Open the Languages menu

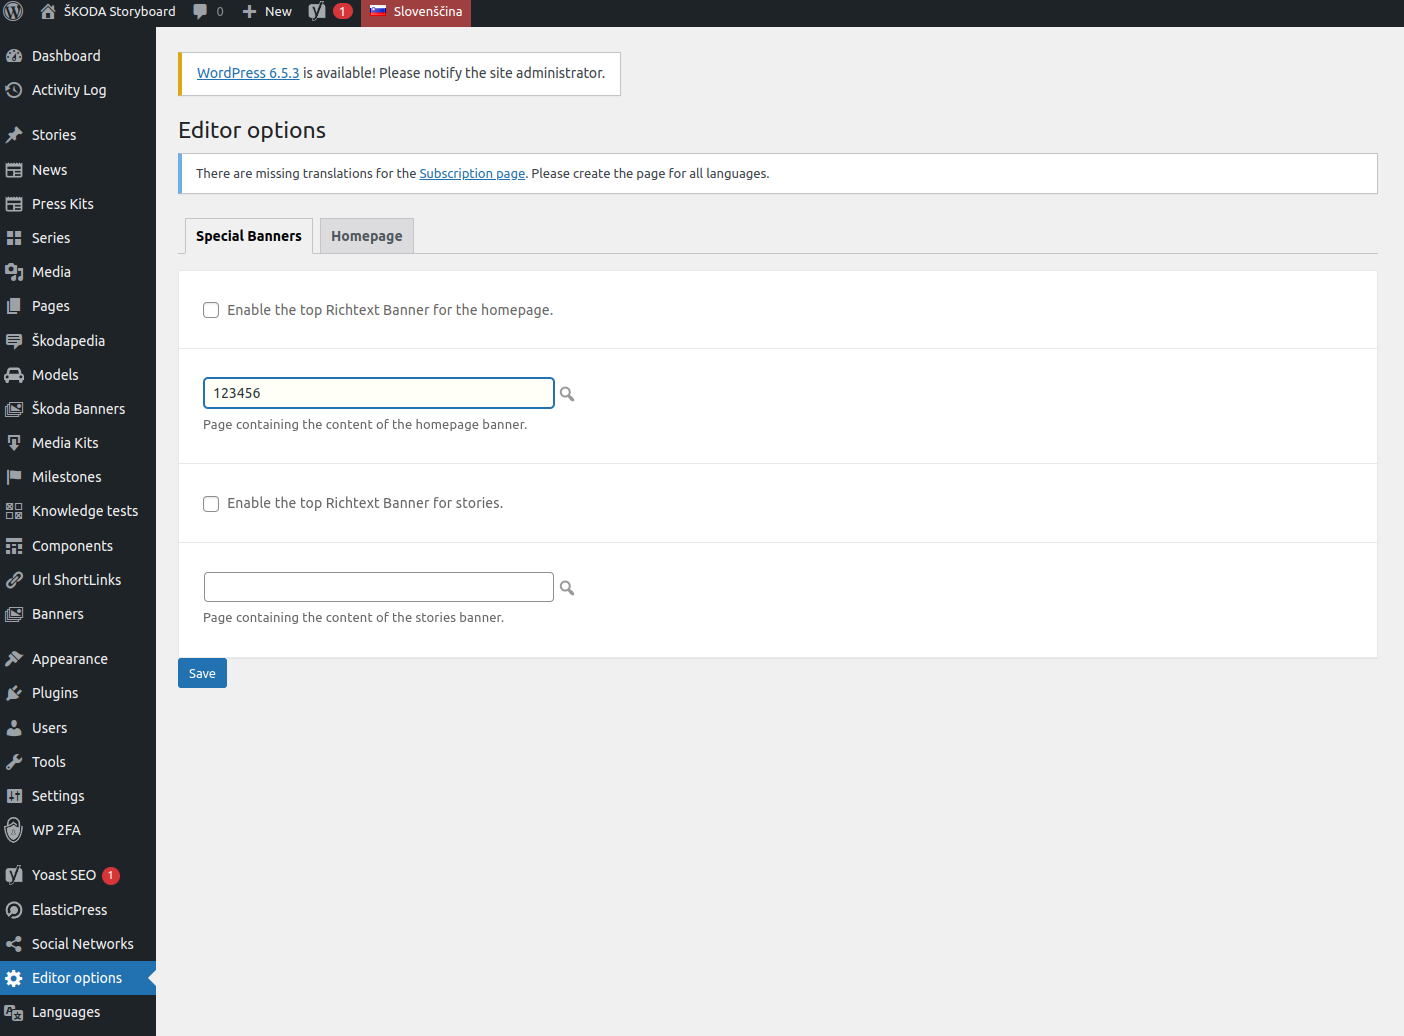(78, 1012)
